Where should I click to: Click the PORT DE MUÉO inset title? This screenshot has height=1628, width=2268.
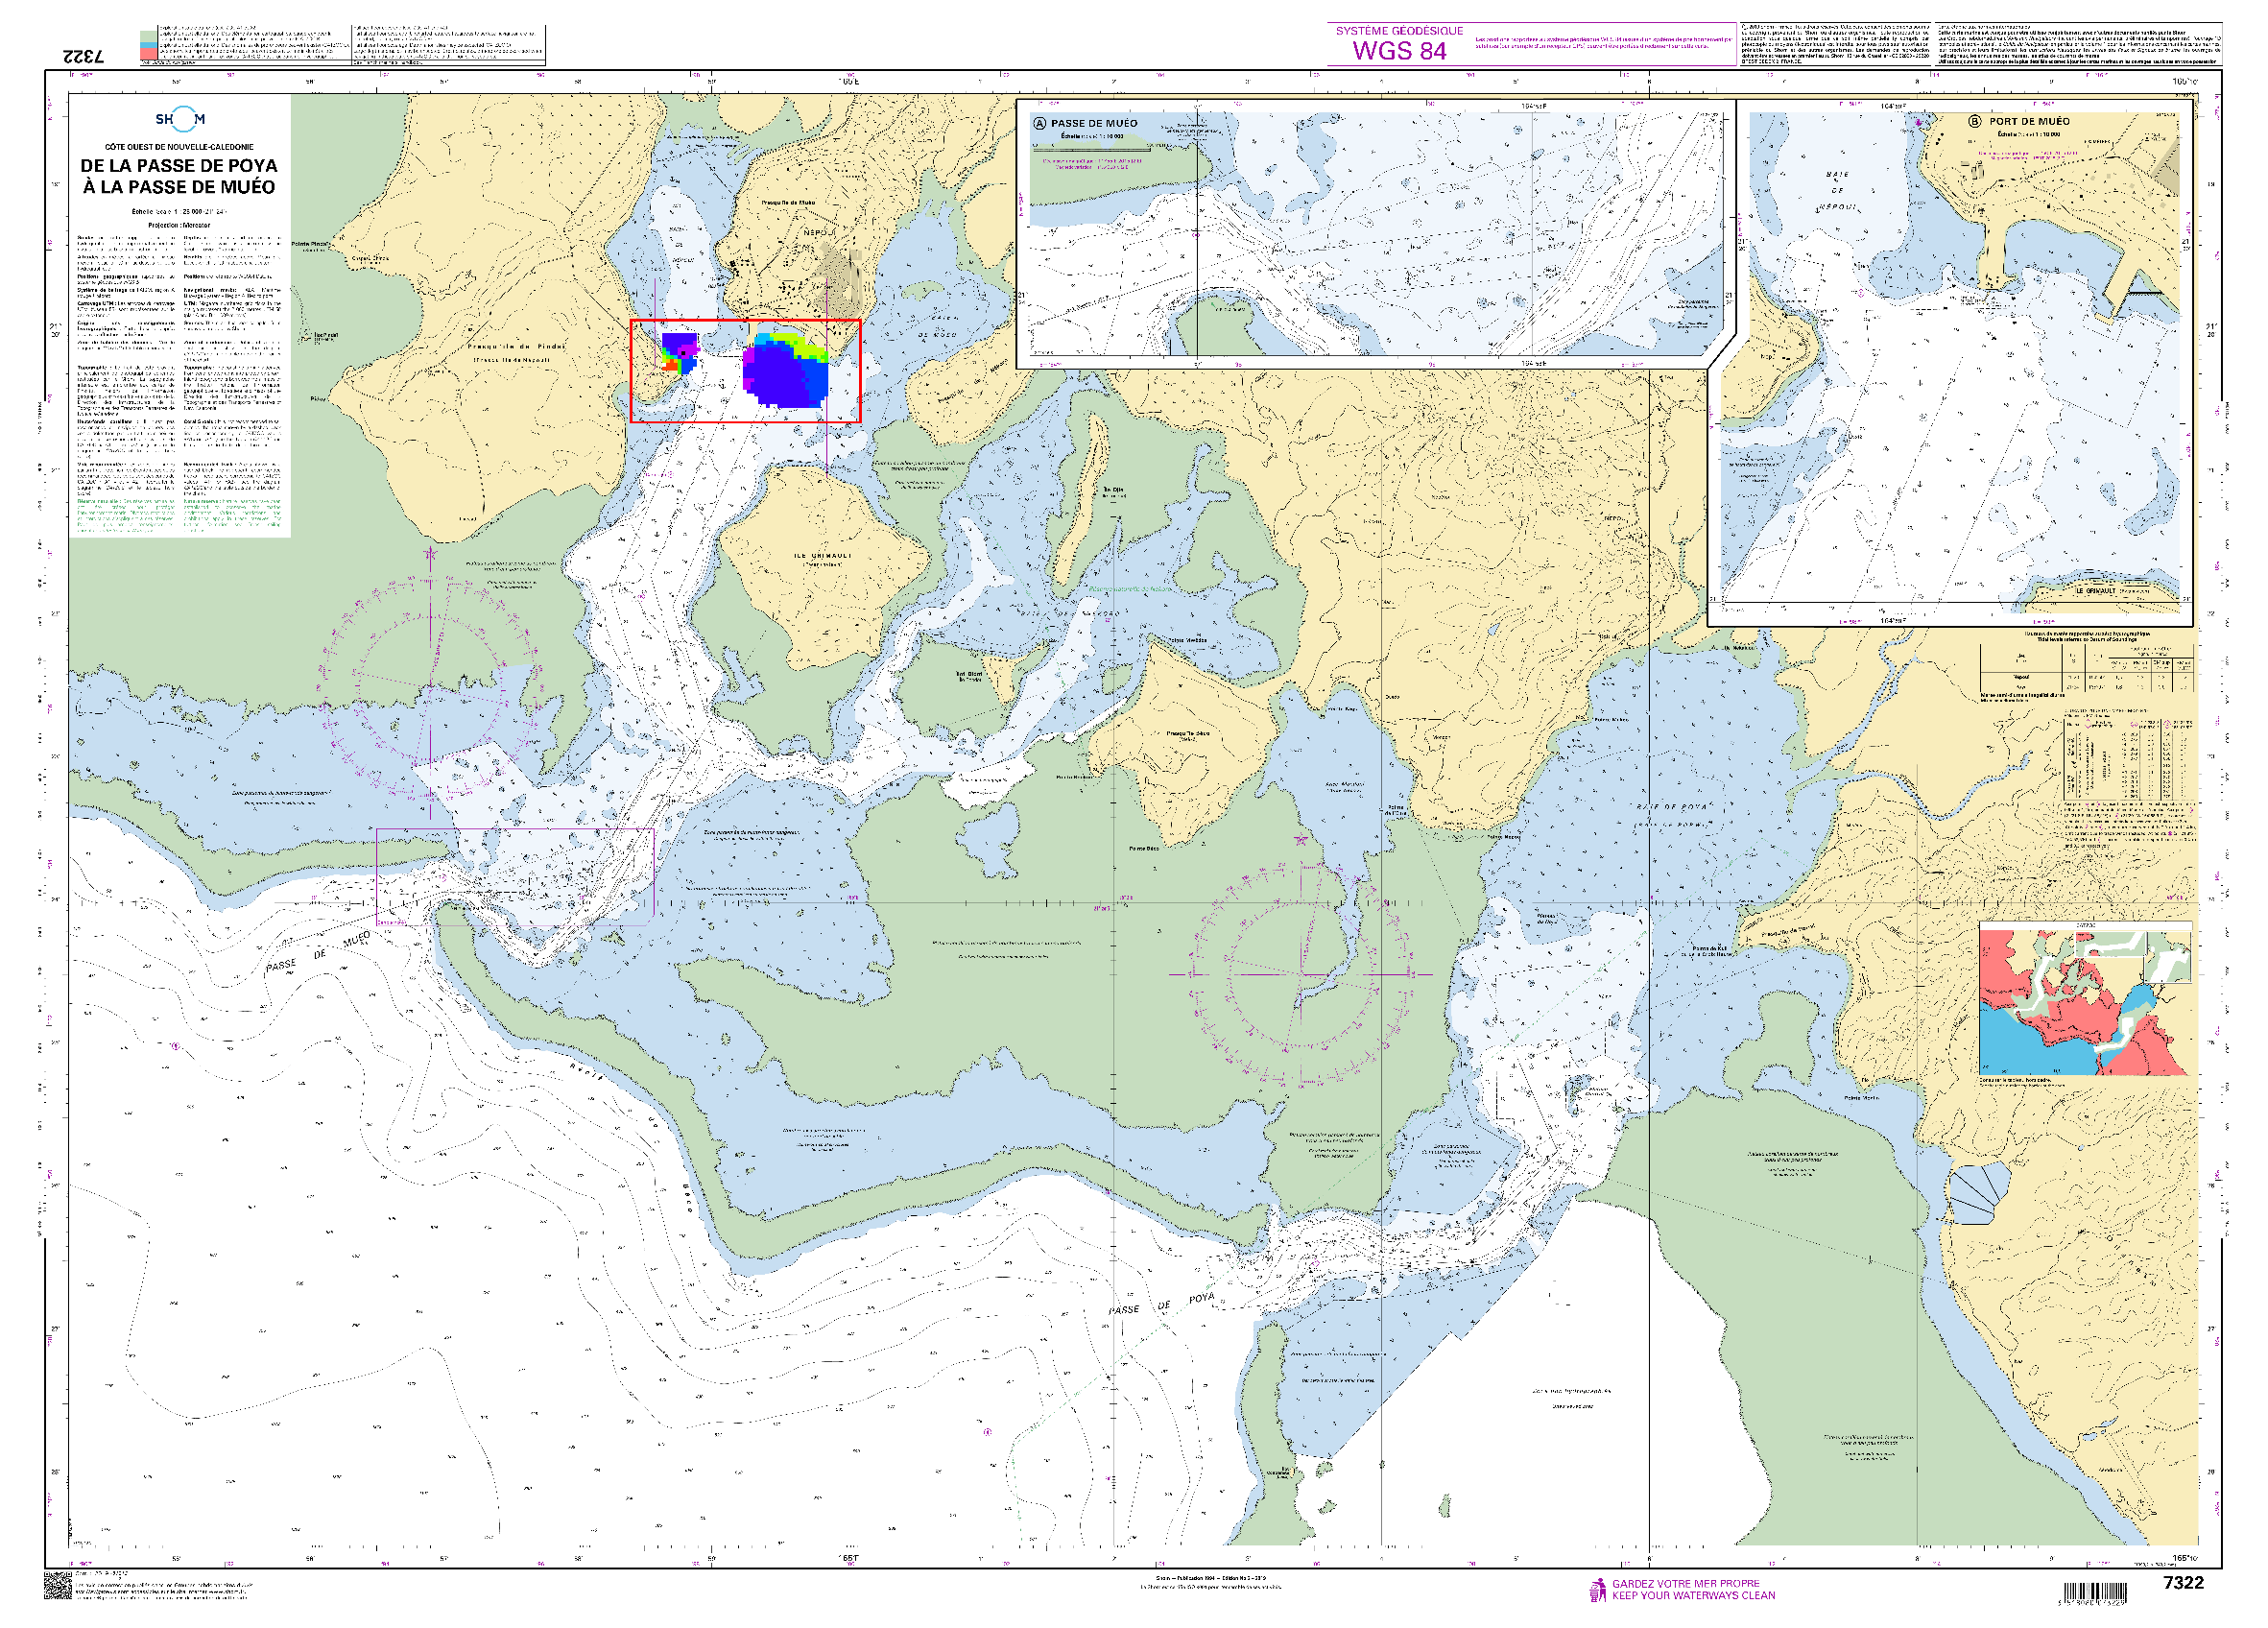click(2029, 121)
